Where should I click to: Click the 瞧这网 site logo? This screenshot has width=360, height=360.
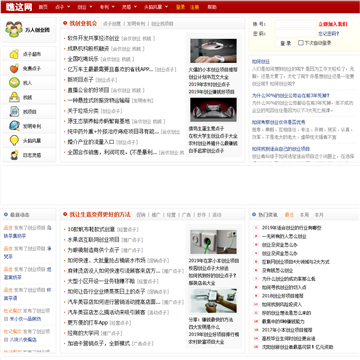[19, 7]
